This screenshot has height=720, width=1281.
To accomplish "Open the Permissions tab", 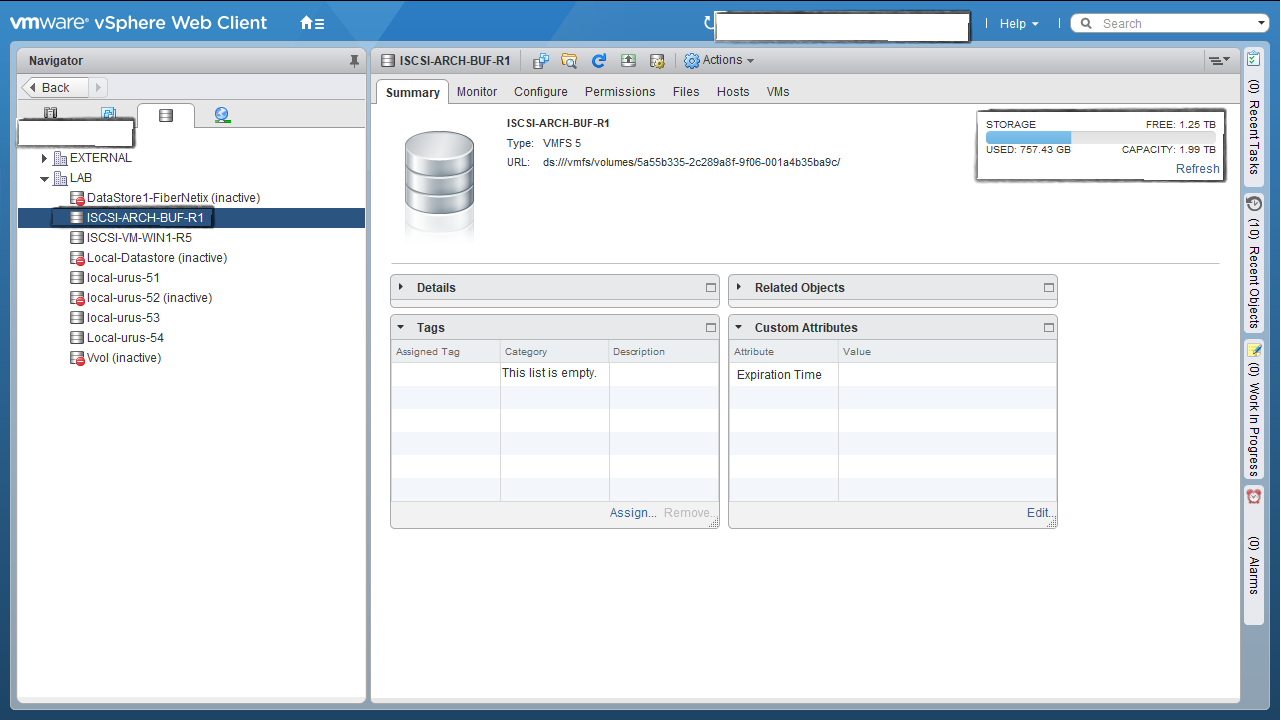I will click(620, 92).
